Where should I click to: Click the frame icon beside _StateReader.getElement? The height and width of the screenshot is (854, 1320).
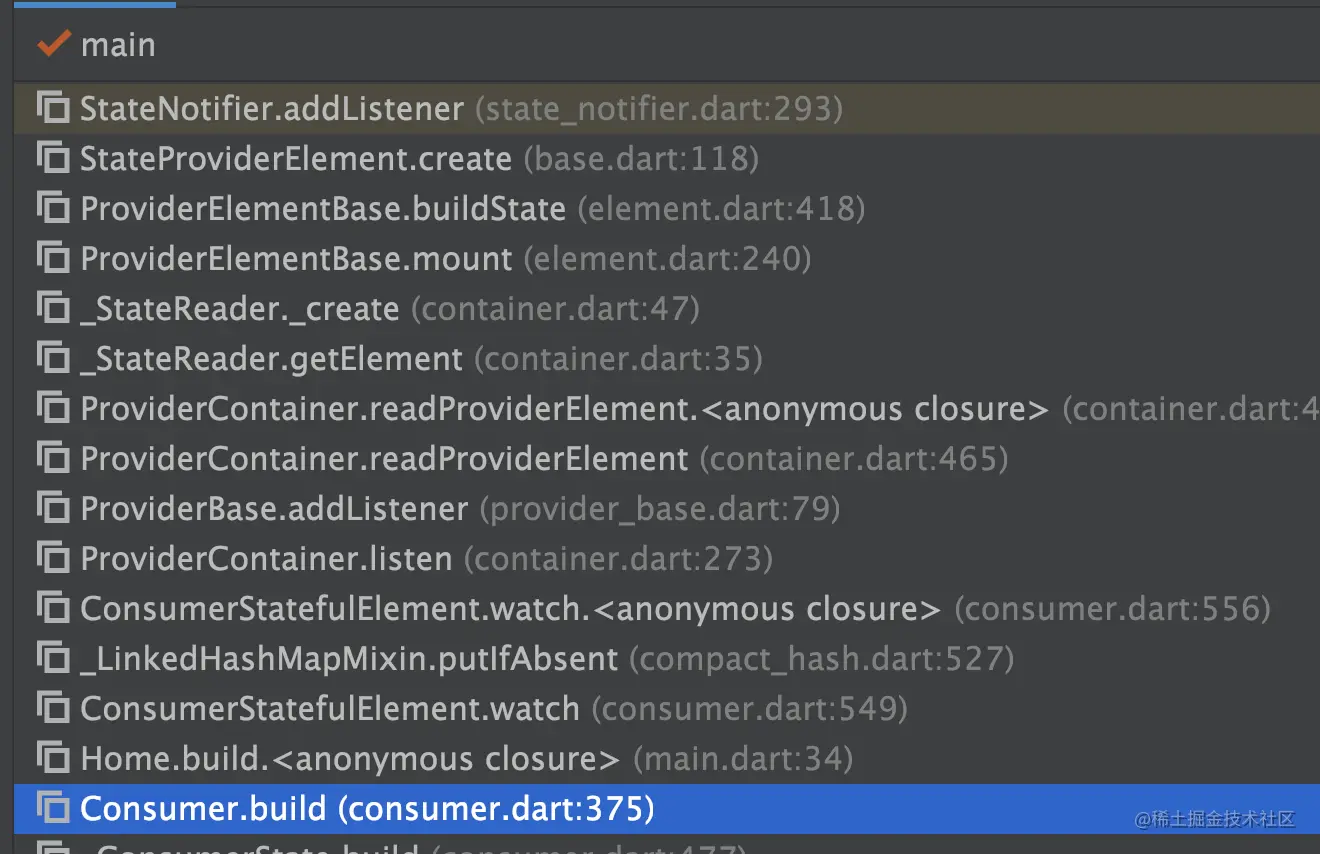pos(52,358)
